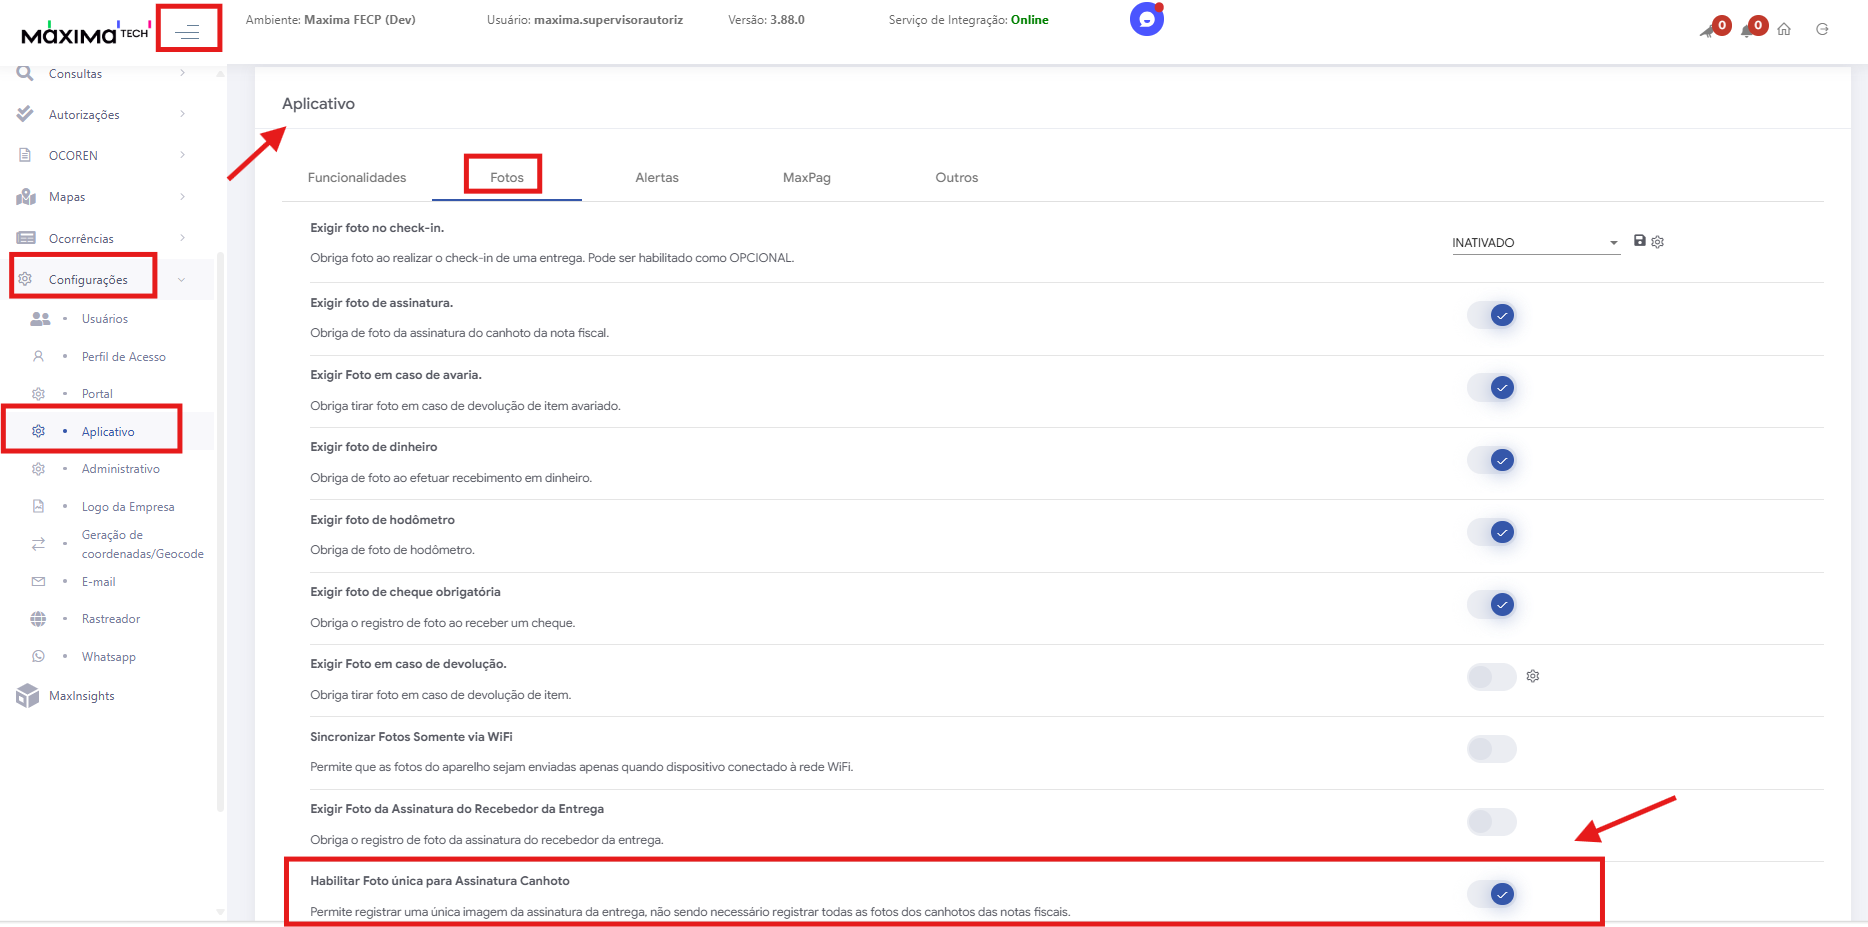1868x927 pixels.
Task: Select the Fotos tab
Action: (507, 178)
